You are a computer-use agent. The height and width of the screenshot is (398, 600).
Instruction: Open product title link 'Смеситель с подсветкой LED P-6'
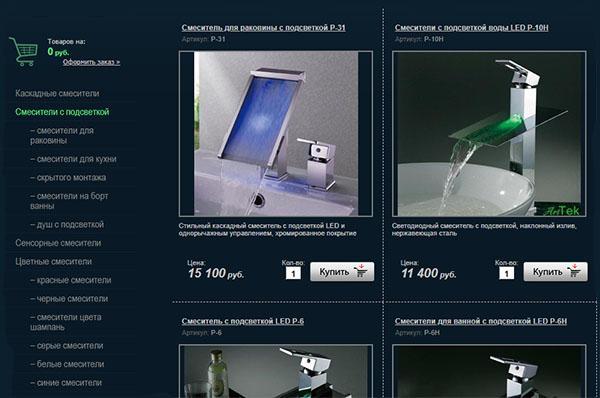[x=243, y=321]
